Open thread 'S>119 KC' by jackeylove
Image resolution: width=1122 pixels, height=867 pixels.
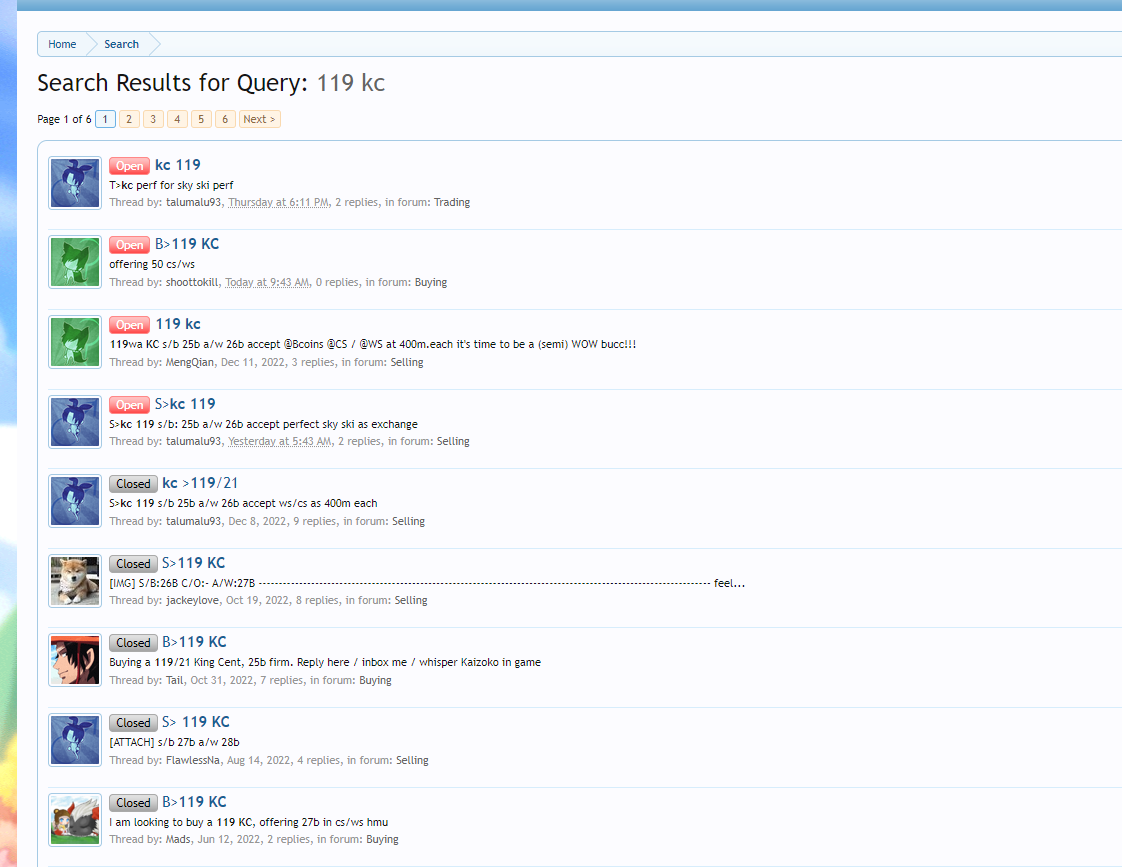tap(193, 563)
